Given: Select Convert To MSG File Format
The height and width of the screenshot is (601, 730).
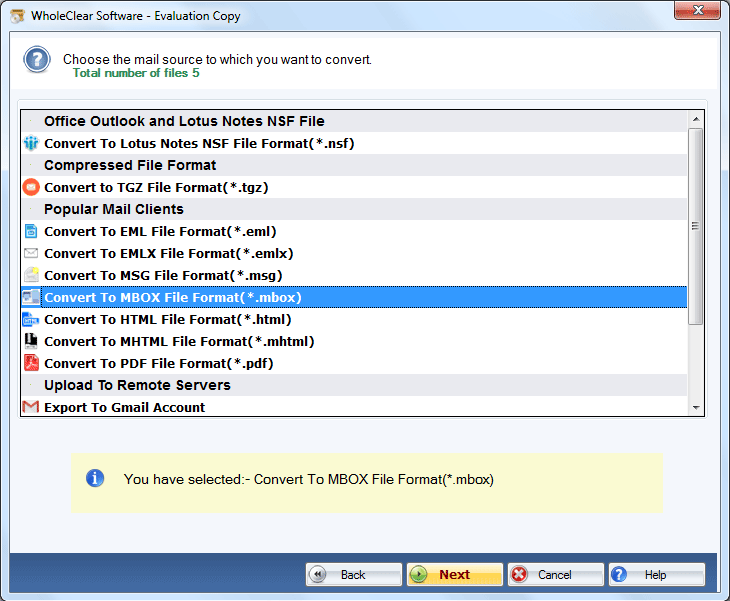Looking at the screenshot, I should (354, 275).
